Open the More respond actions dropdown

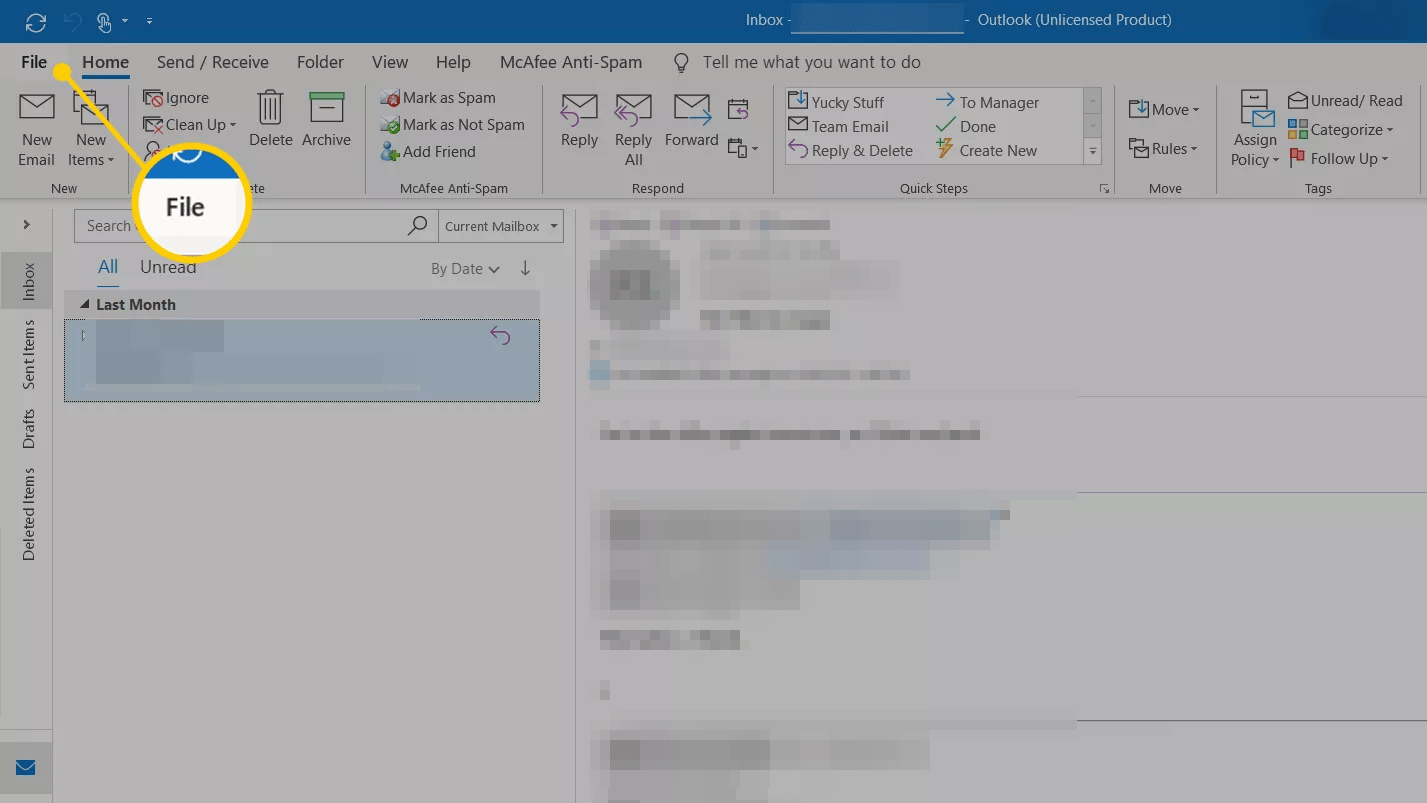742,149
